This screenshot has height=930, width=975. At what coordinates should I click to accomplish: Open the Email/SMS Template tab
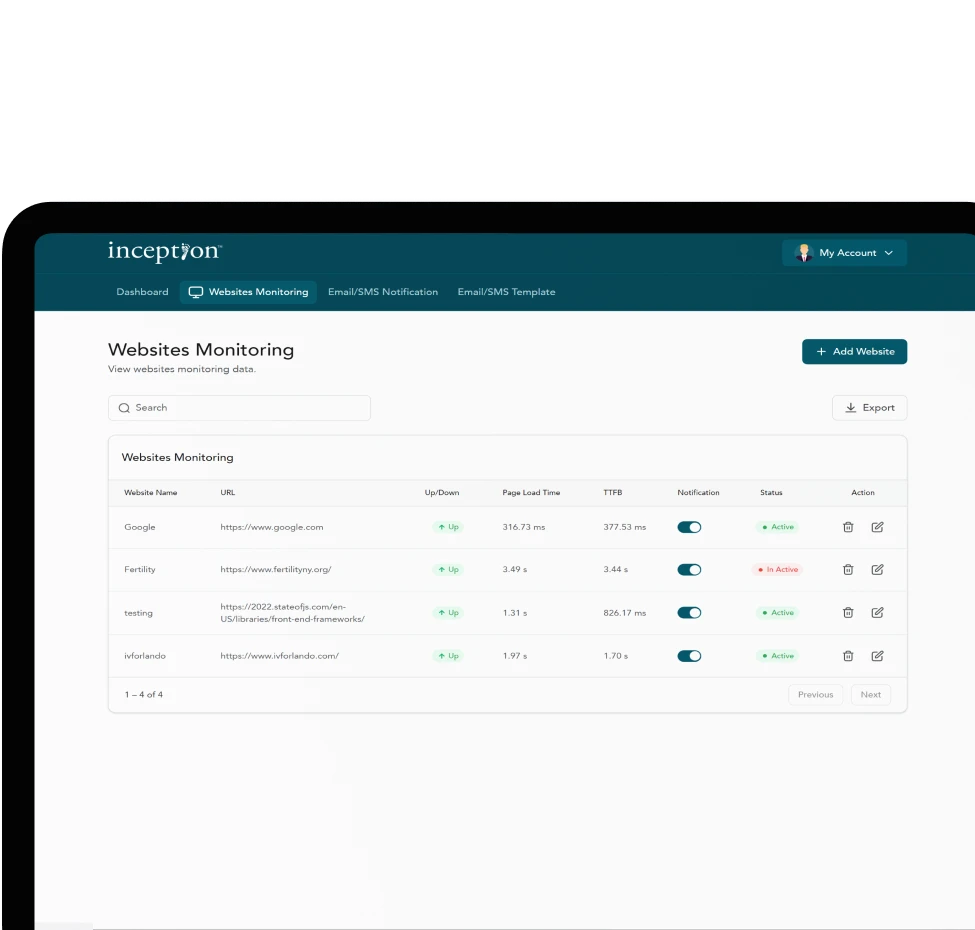point(506,292)
